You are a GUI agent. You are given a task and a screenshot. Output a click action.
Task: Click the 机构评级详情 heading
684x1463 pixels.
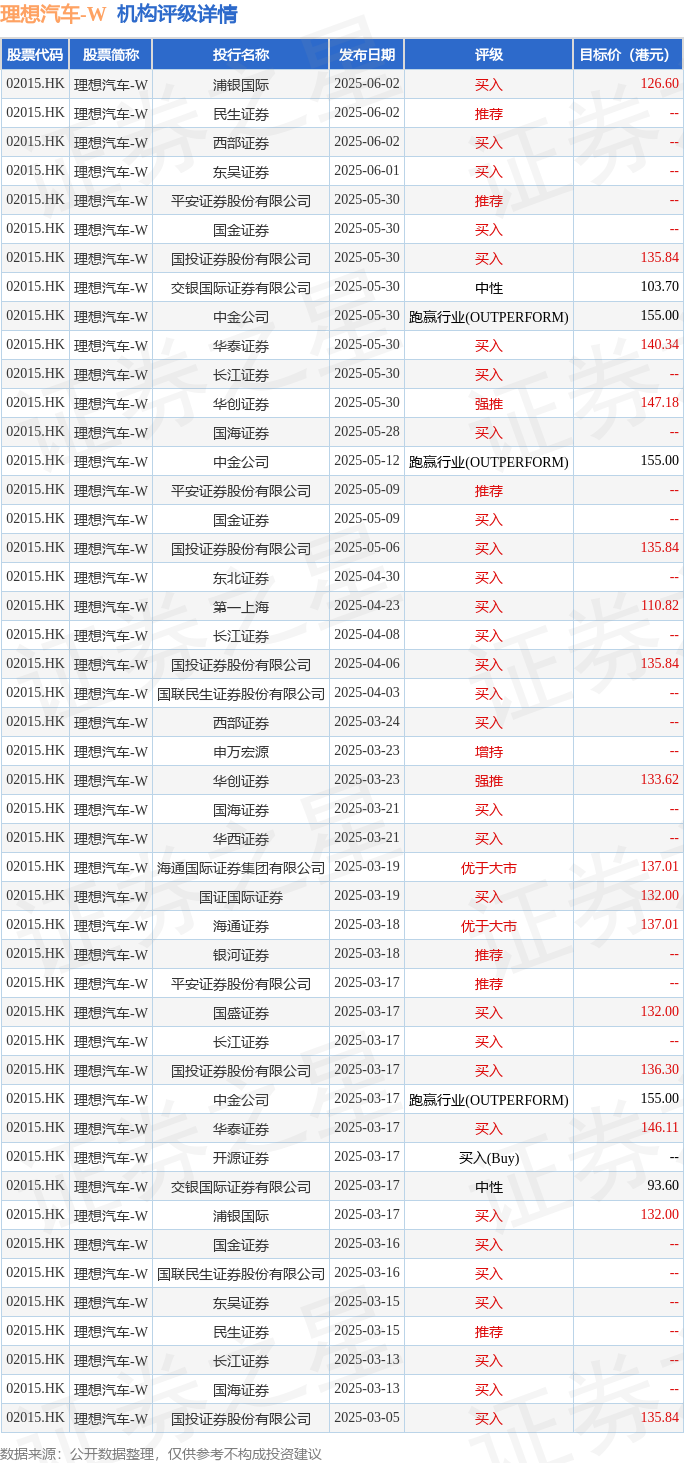(177, 14)
